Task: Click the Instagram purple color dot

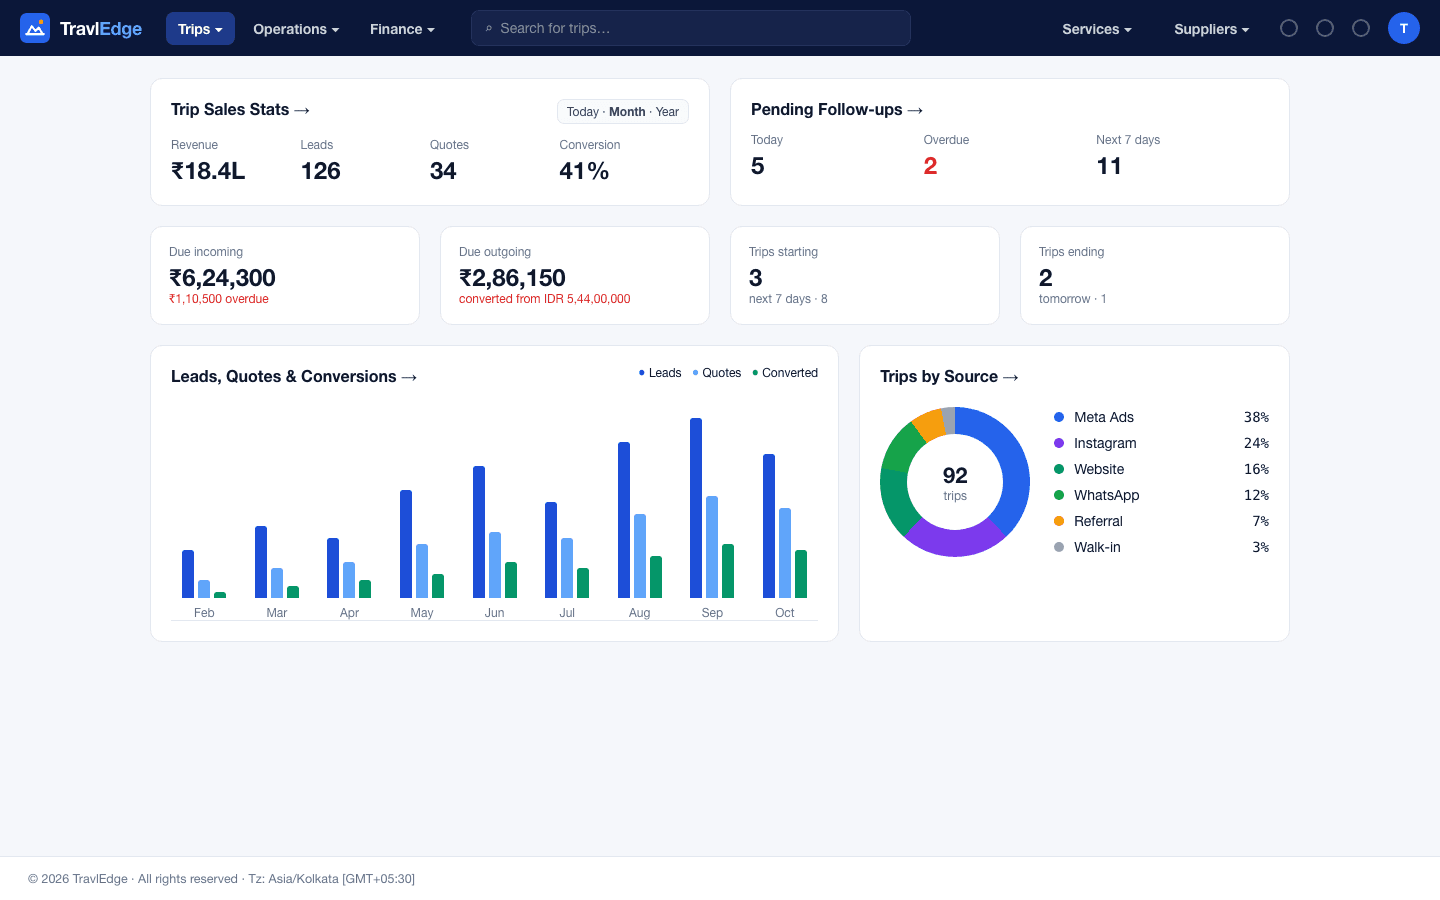Action: coord(1059,443)
